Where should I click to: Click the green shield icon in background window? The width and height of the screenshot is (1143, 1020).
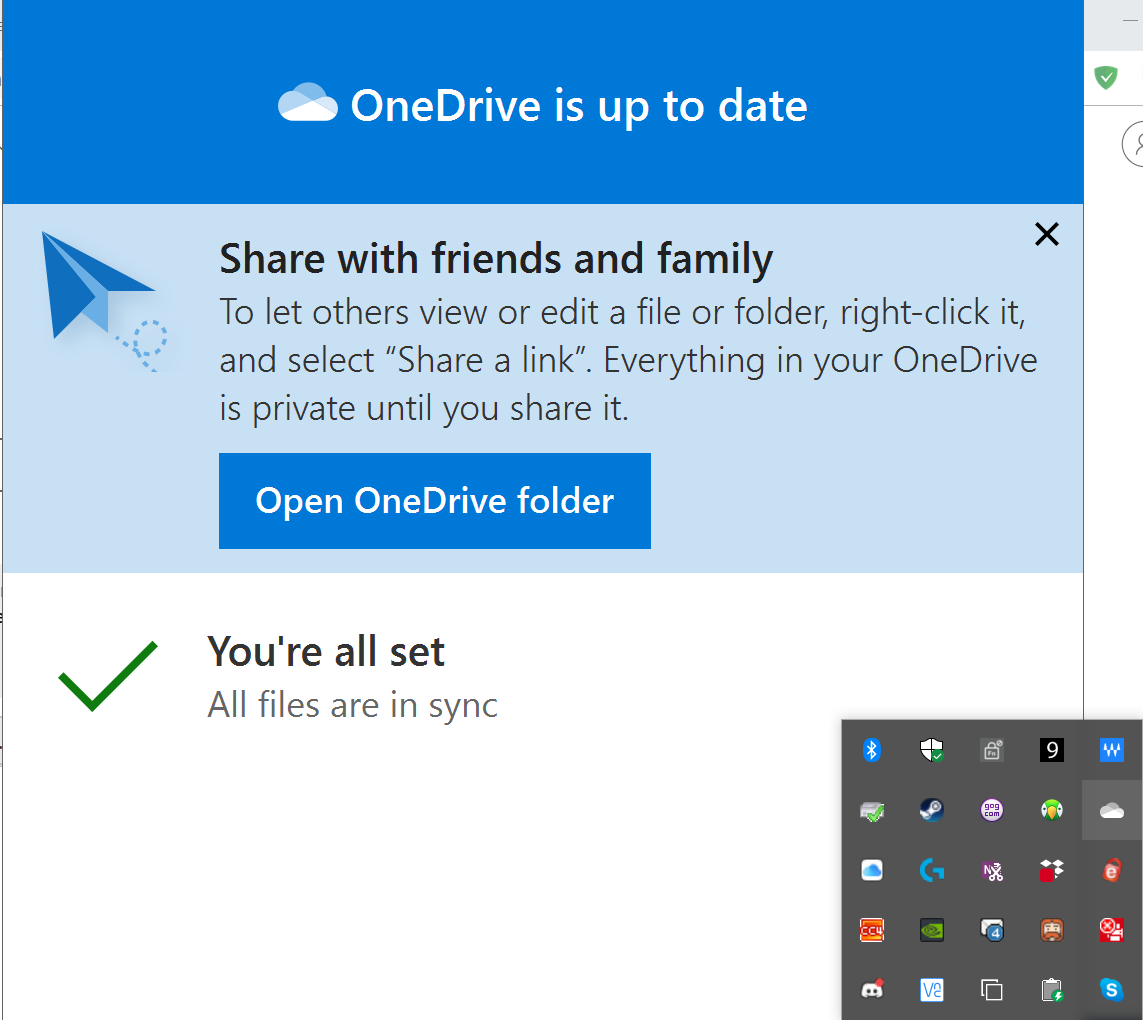point(1106,77)
